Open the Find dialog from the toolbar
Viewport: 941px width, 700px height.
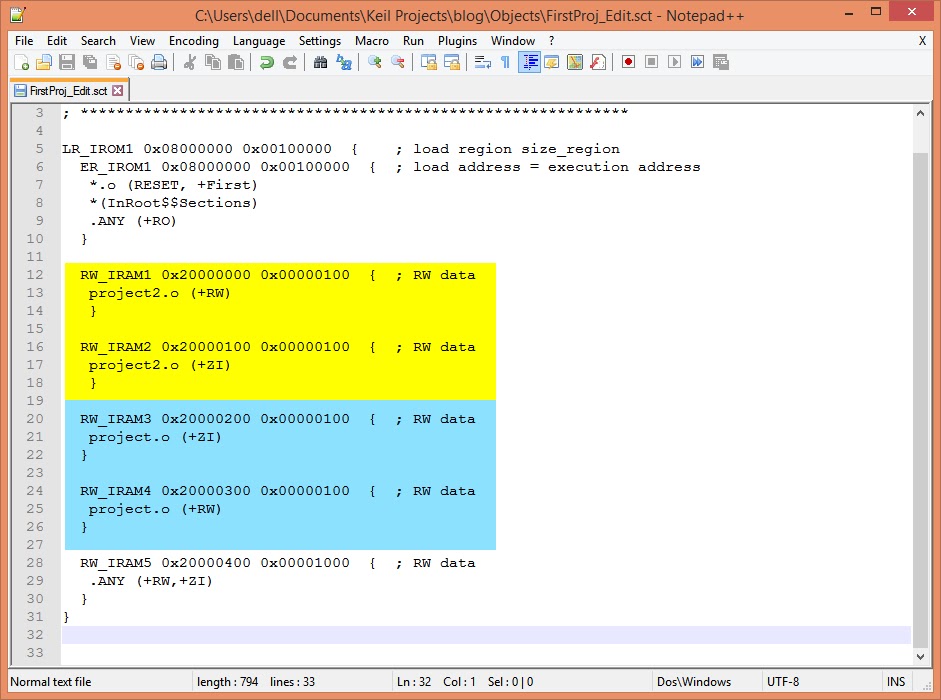point(321,62)
